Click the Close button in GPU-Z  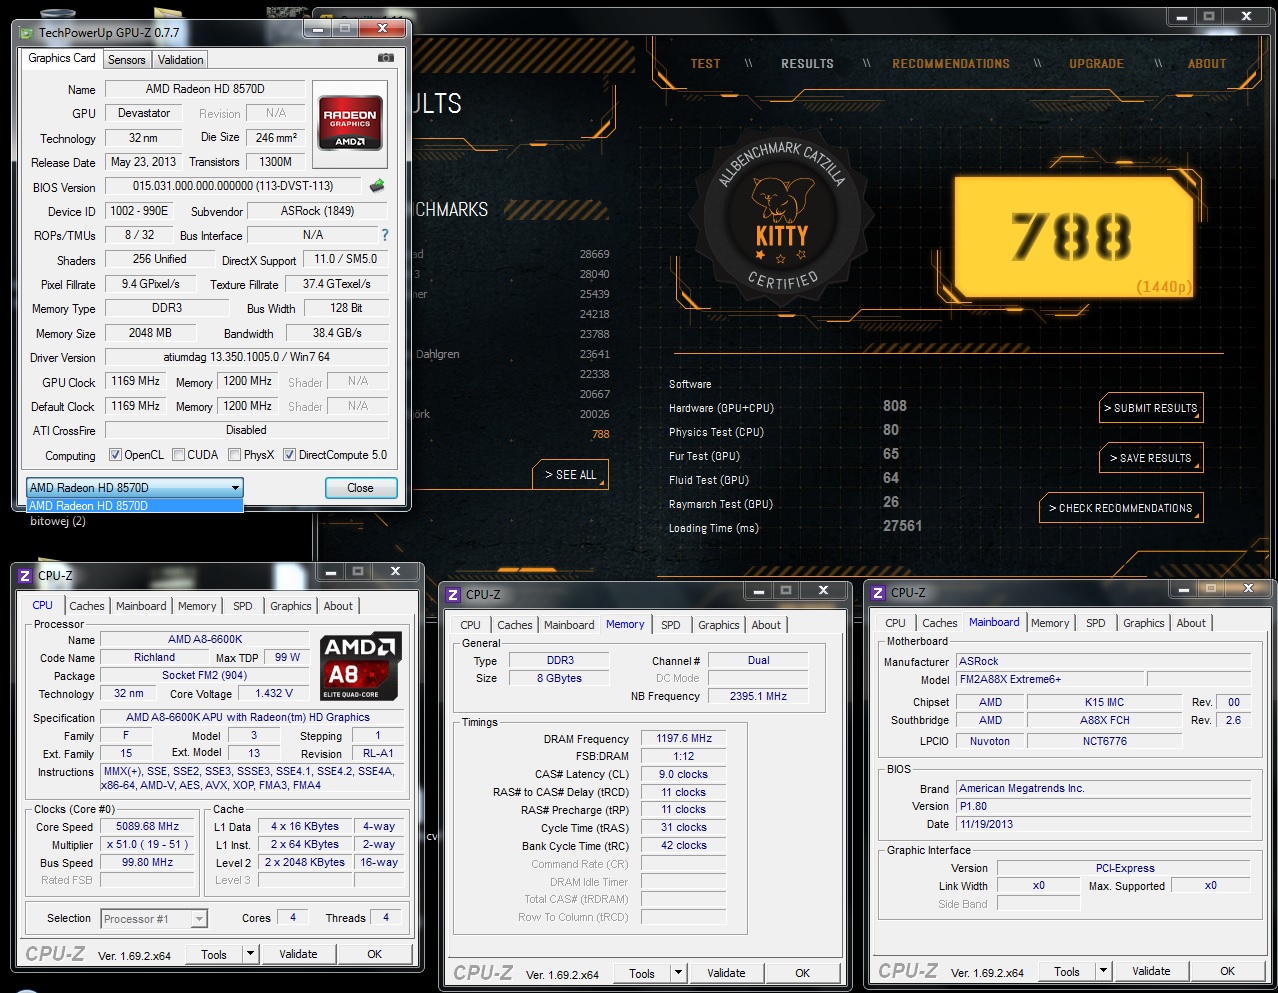(x=361, y=488)
